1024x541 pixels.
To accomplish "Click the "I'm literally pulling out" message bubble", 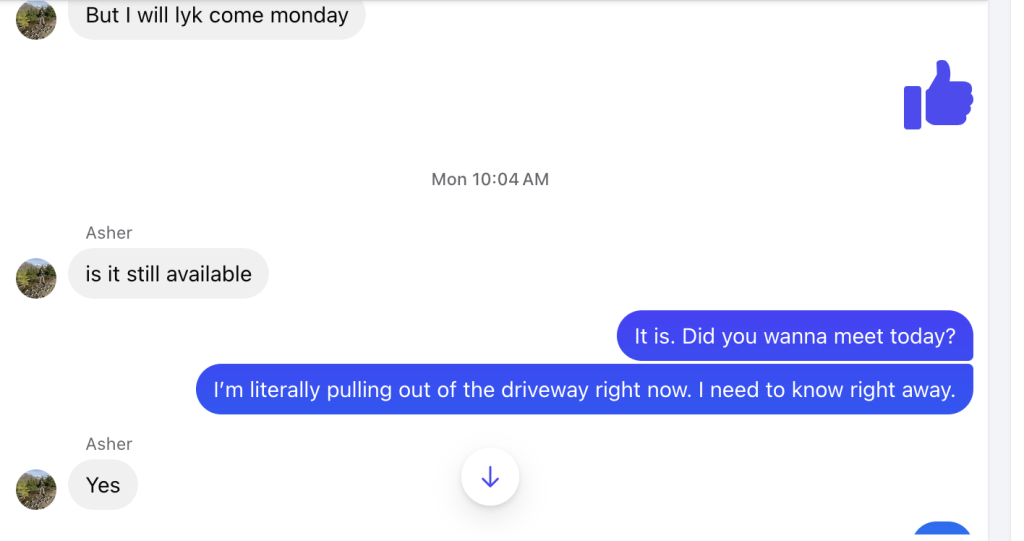I will pos(584,389).
